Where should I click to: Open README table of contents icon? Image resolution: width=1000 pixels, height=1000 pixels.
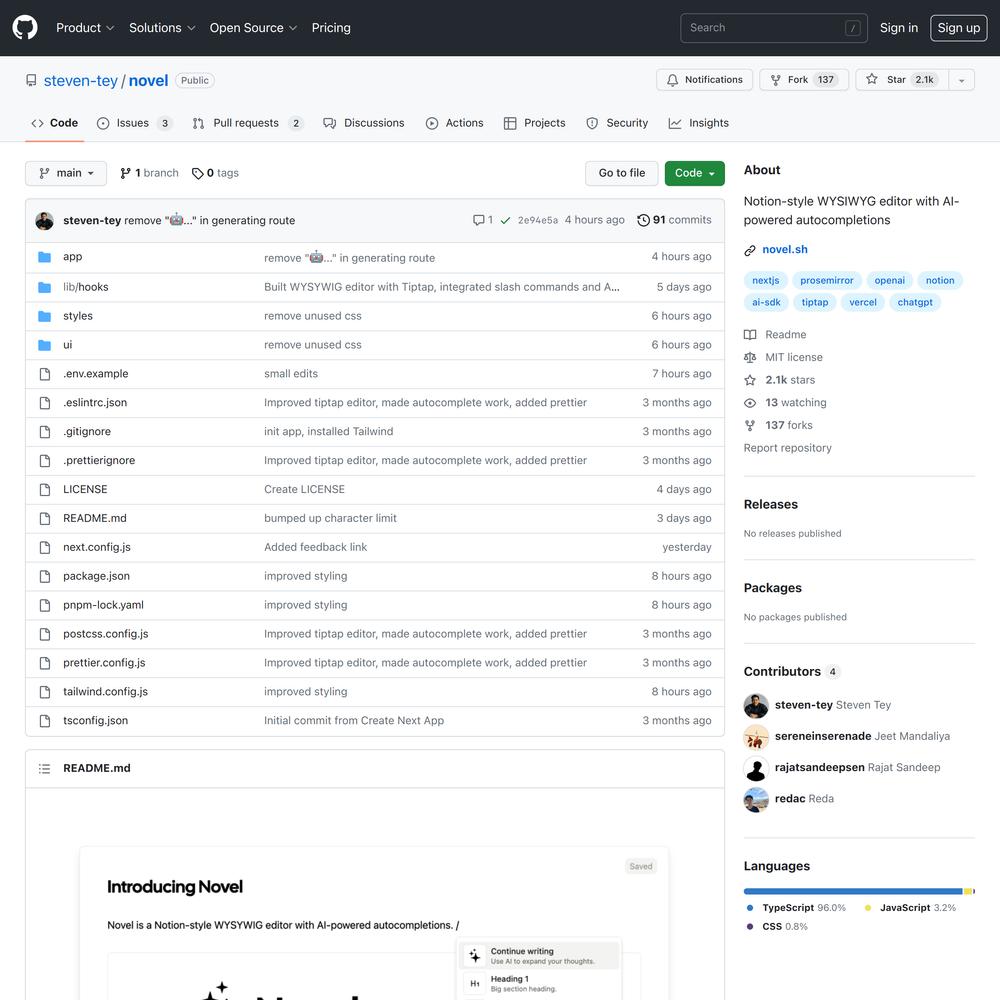[x=44, y=768]
